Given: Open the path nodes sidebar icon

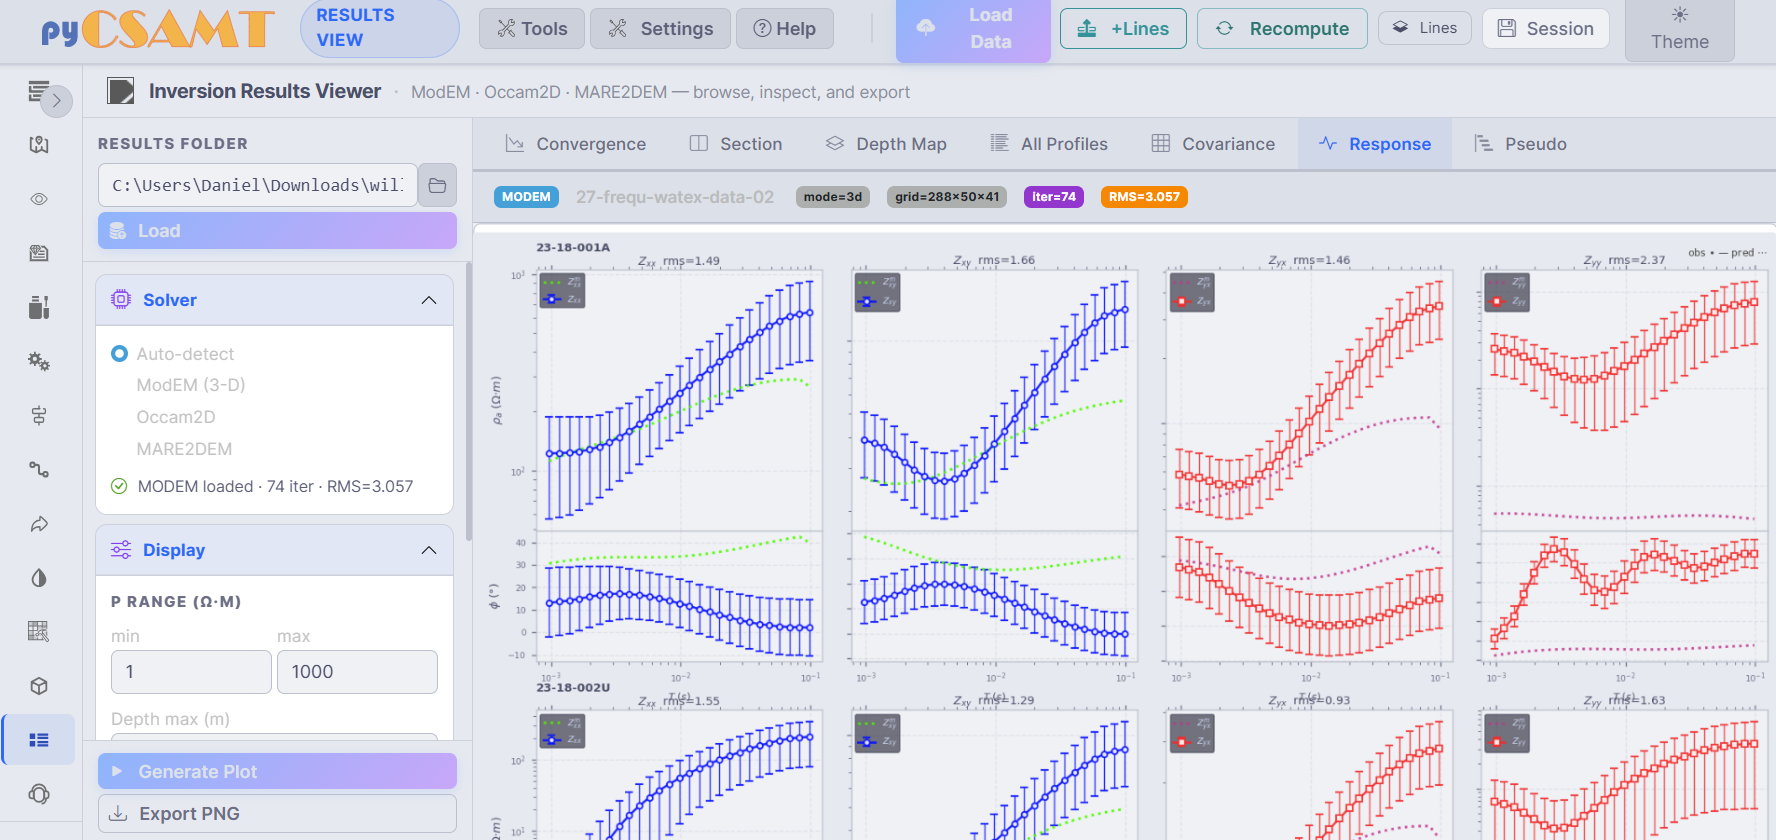Looking at the screenshot, I should 39,469.
